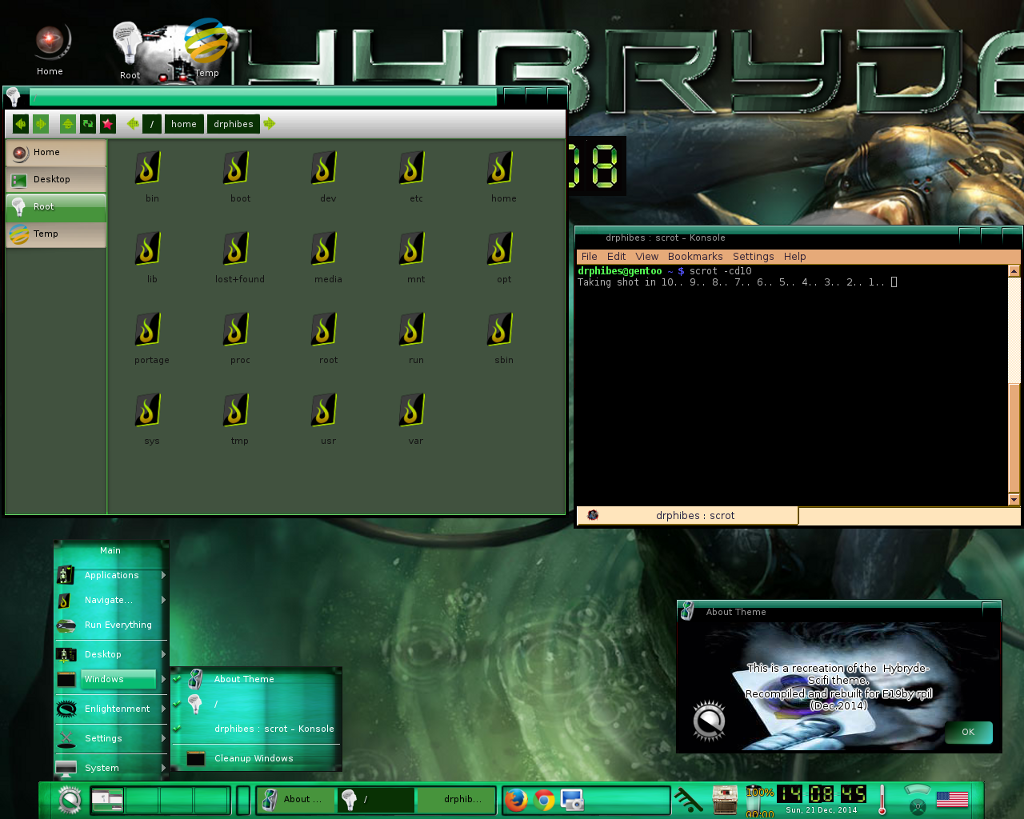Select Cleanup Windows menu entry
This screenshot has height=819, width=1024.
[255, 758]
